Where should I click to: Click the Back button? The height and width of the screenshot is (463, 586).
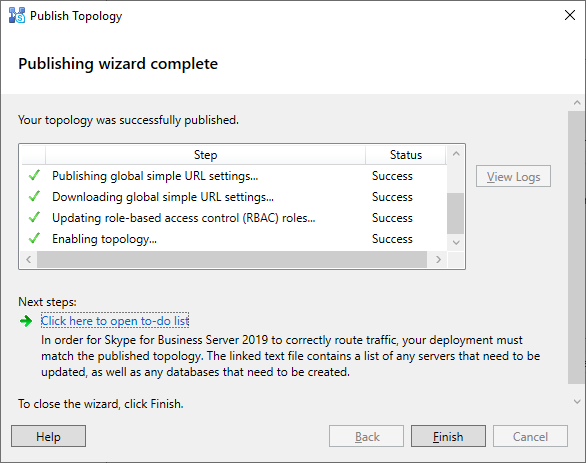pyautogui.click(x=366, y=436)
